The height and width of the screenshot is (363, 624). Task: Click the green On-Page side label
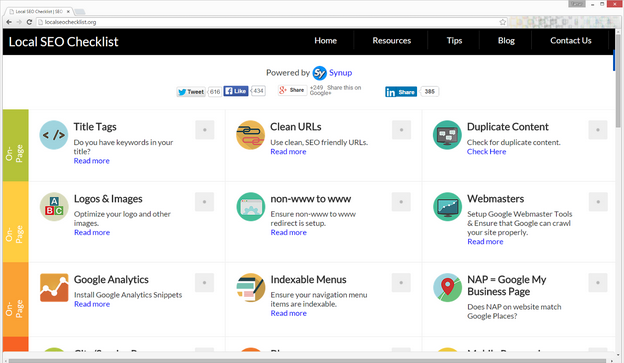click(x=16, y=146)
